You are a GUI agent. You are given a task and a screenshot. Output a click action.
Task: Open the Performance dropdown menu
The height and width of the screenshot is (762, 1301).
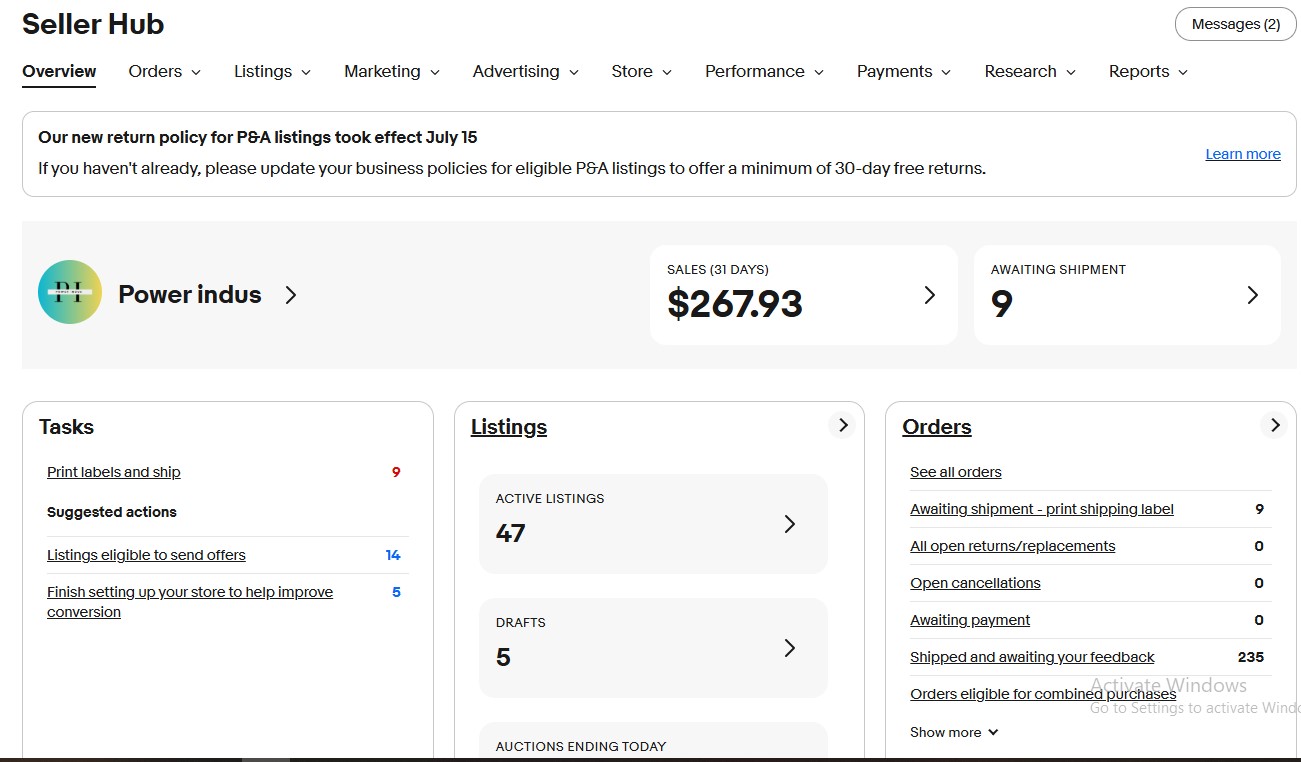[764, 72]
